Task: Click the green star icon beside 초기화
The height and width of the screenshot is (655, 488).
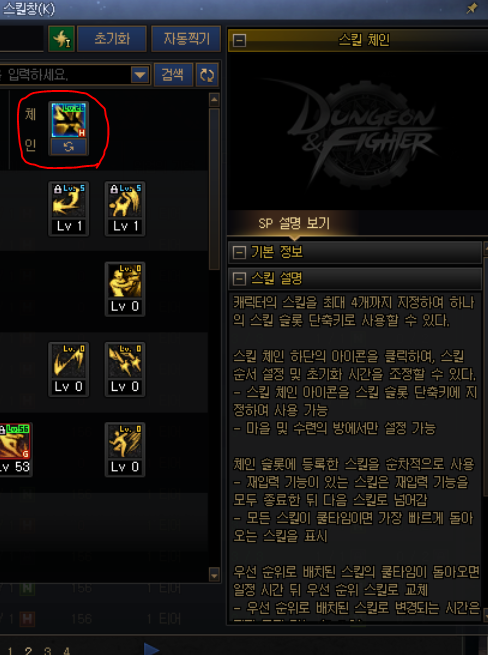Action: tap(61, 39)
